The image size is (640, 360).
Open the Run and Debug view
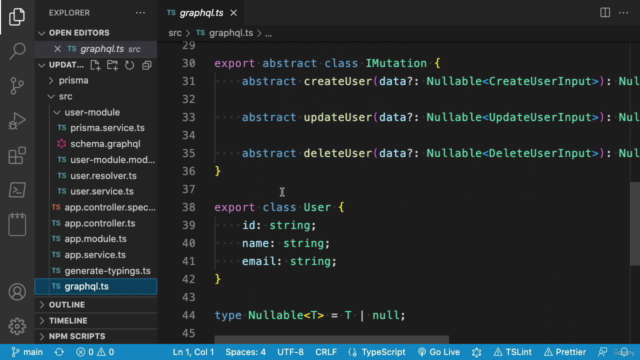click(x=17, y=121)
